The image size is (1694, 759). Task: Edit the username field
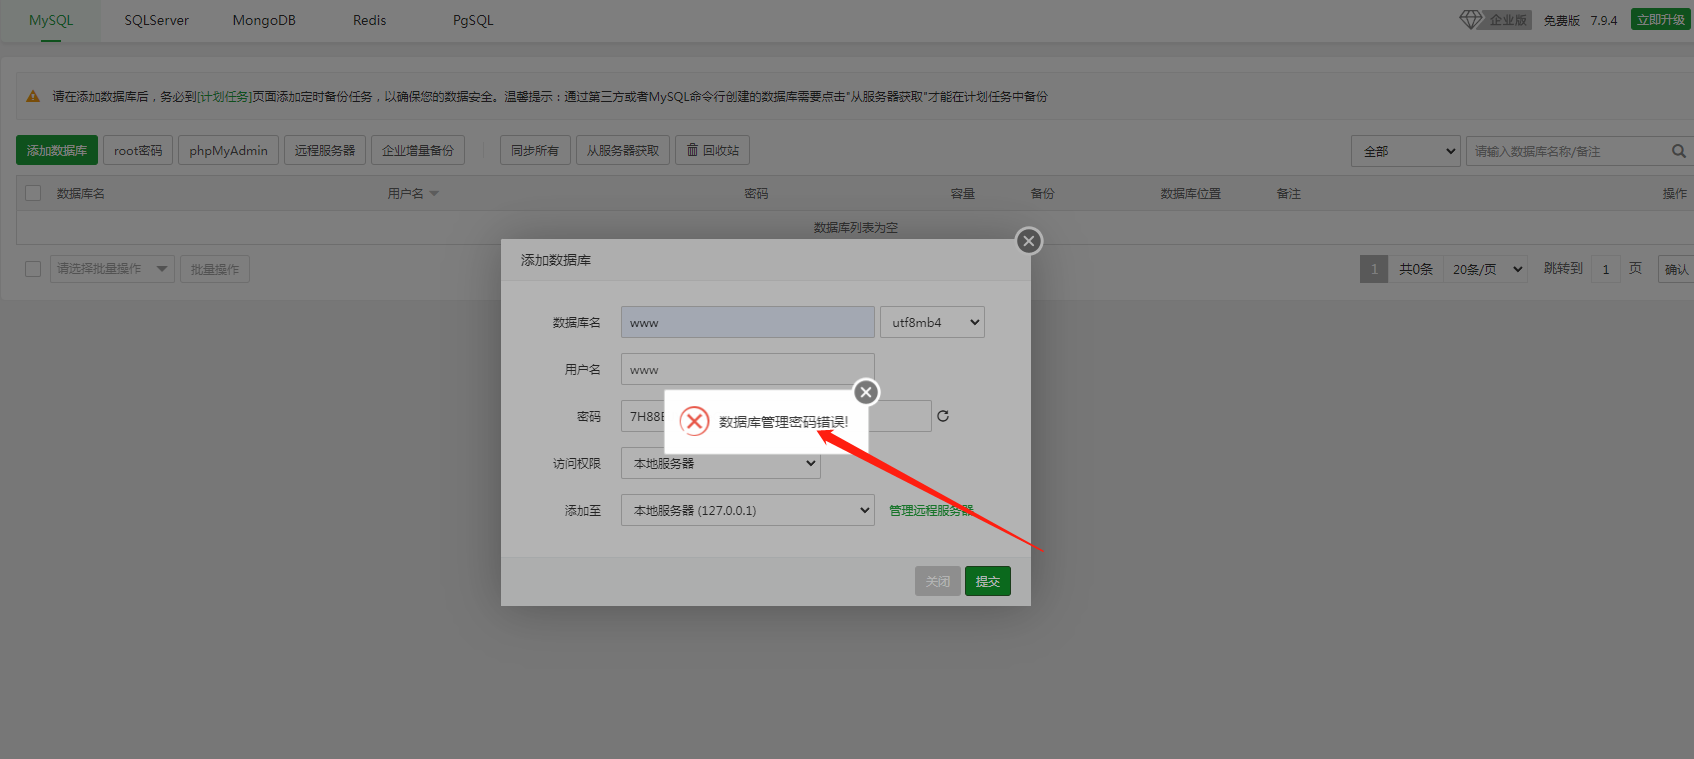click(x=748, y=369)
